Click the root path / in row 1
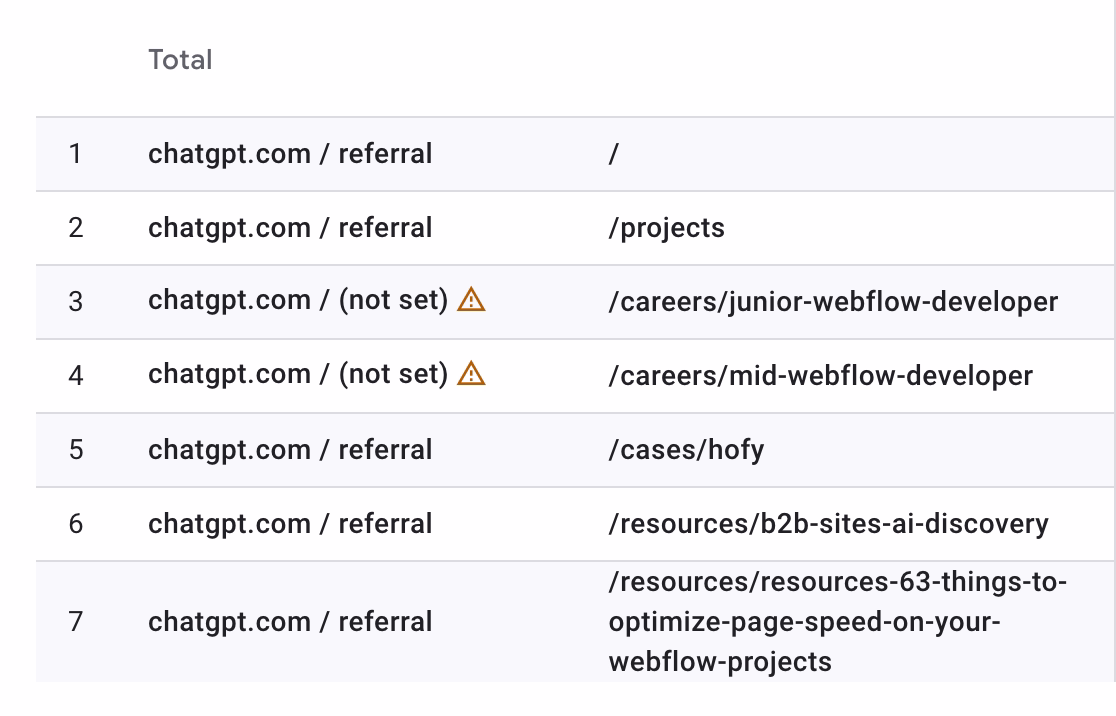The image size is (1116, 716). [x=614, y=154]
